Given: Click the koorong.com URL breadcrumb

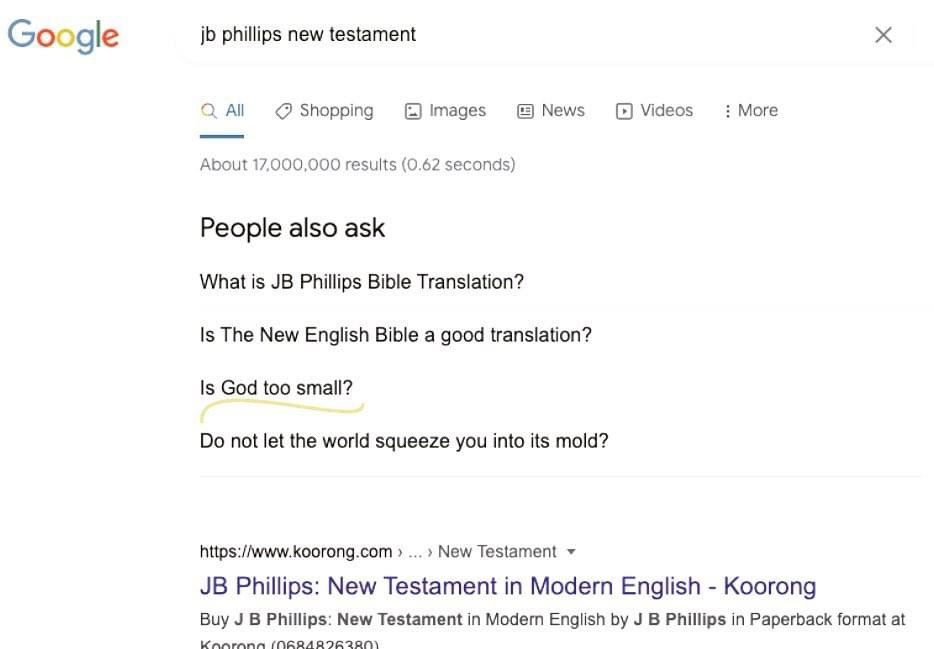Looking at the screenshot, I should click(x=295, y=551).
